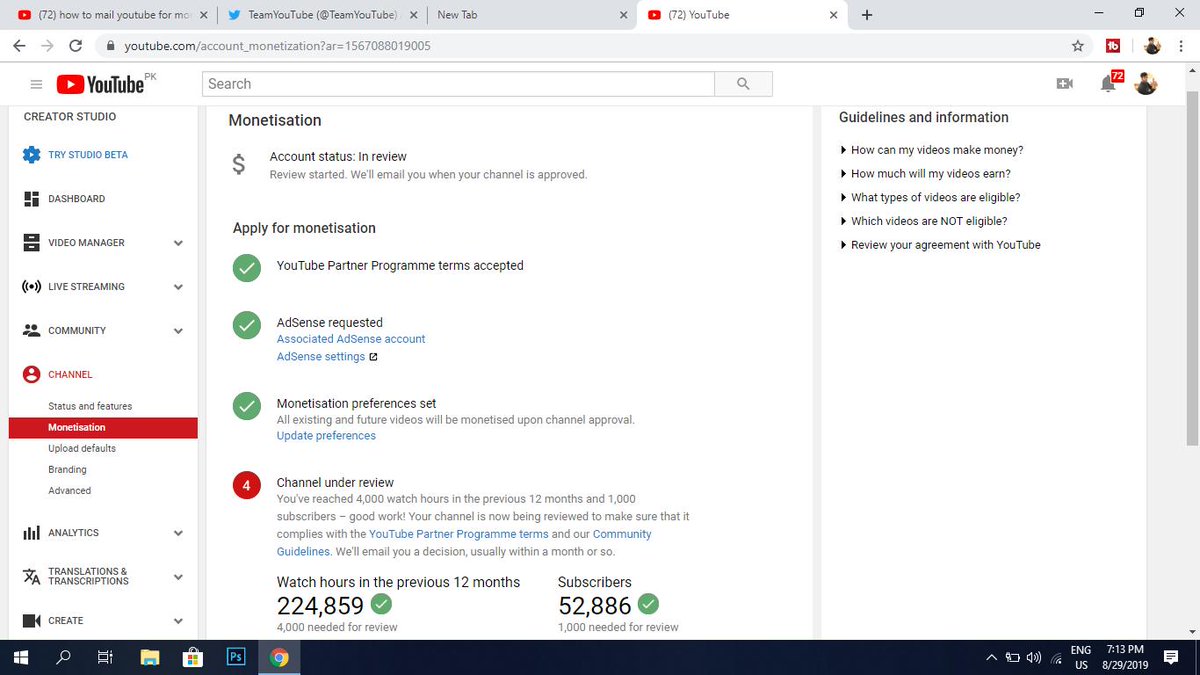Open a new browser tab
Image resolution: width=1200 pixels, height=675 pixels.
pyautogui.click(x=866, y=15)
